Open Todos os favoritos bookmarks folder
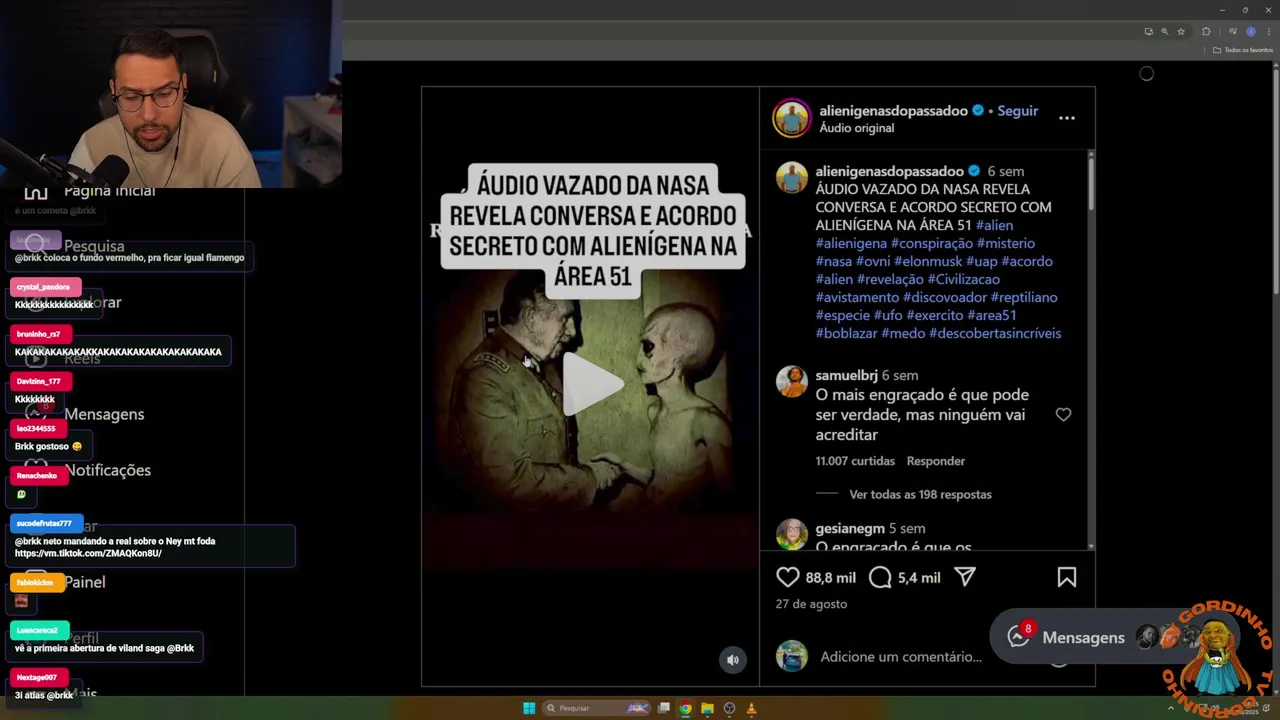 pos(1243,50)
